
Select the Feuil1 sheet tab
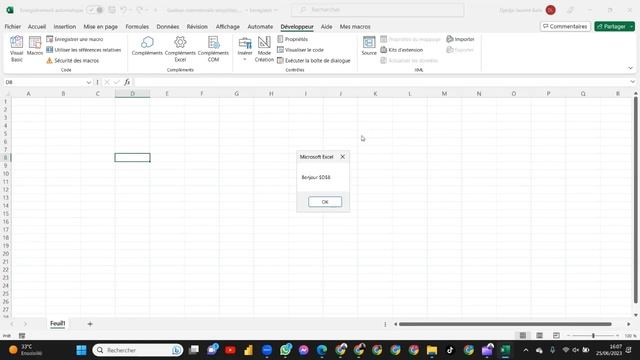pyautogui.click(x=58, y=323)
